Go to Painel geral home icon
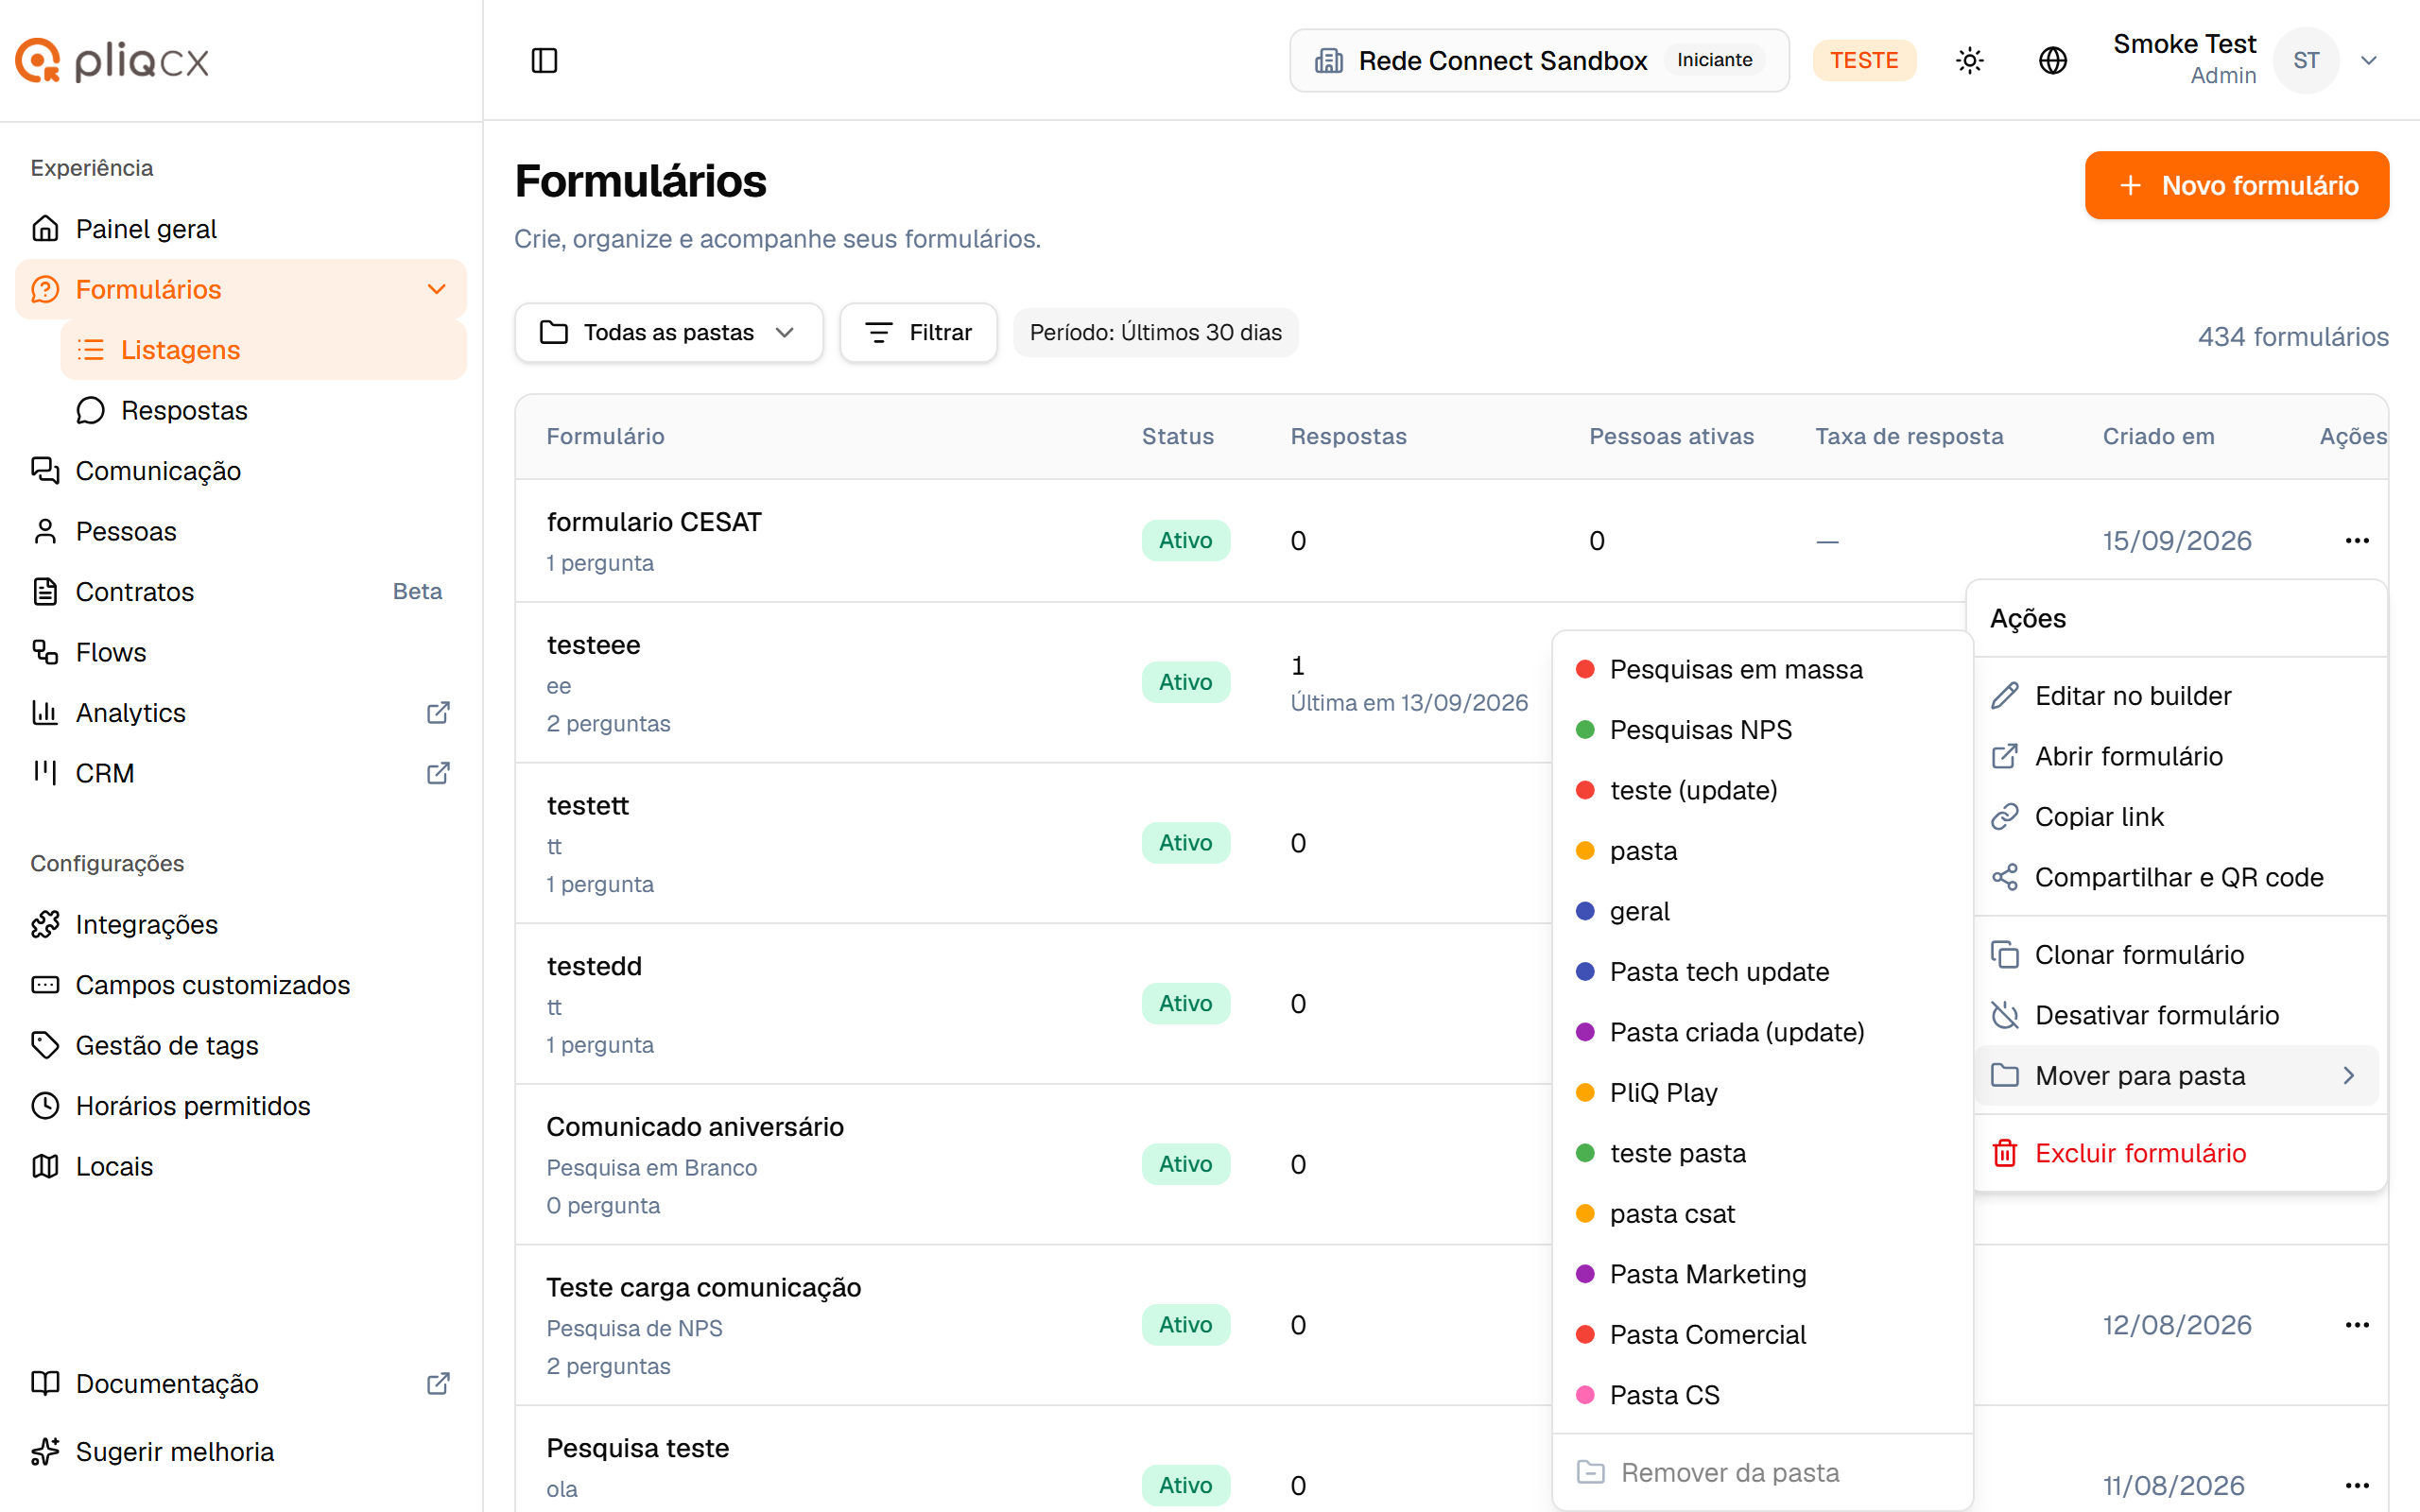 (45, 228)
